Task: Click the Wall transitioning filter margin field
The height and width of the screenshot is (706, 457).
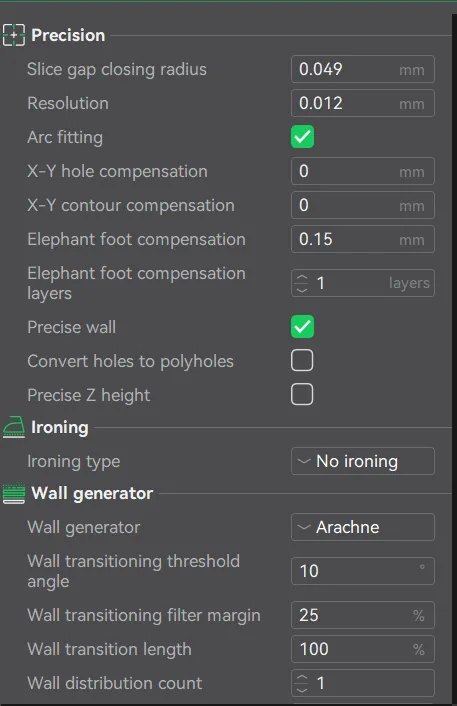Action: (363, 615)
